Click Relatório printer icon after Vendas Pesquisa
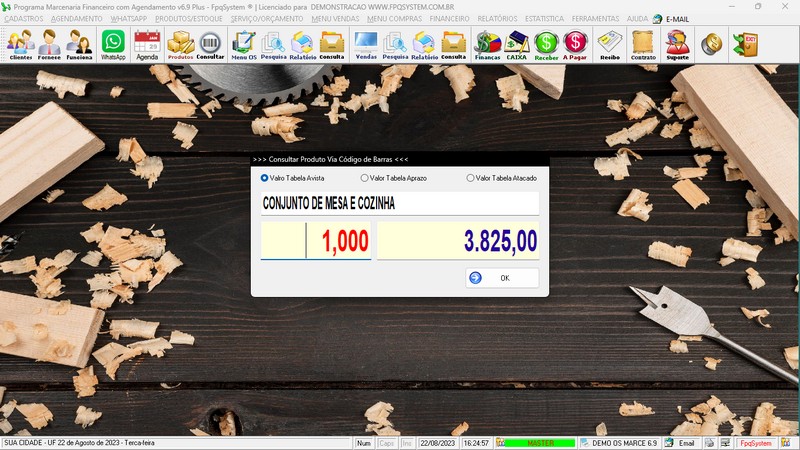Viewport: 800px width, 450px height. pos(424,45)
